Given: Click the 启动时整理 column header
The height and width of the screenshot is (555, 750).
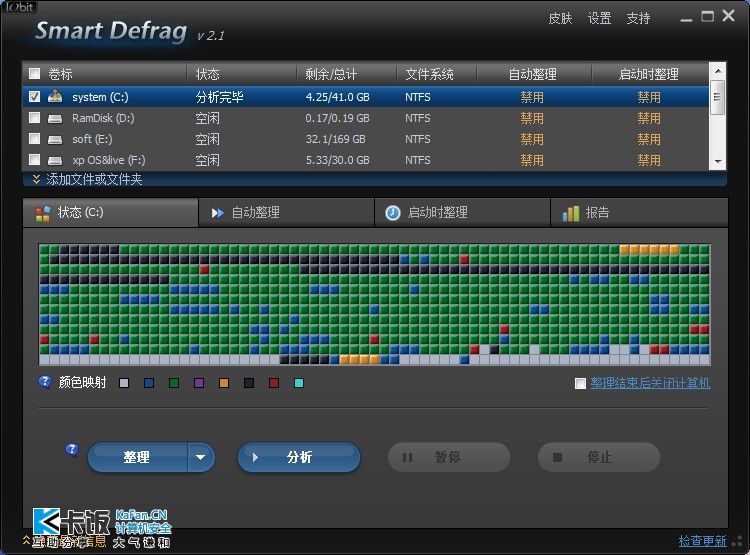Looking at the screenshot, I should [x=649, y=74].
